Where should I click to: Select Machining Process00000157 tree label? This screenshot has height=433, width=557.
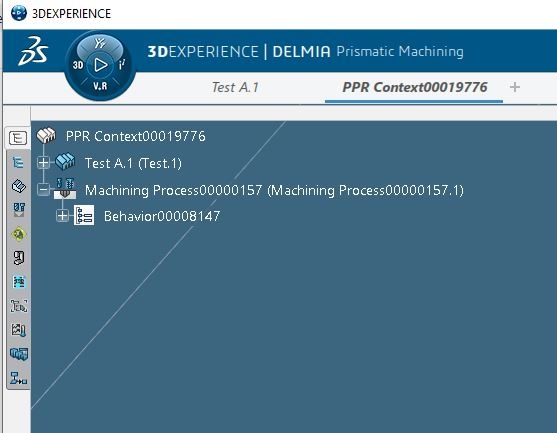point(274,190)
